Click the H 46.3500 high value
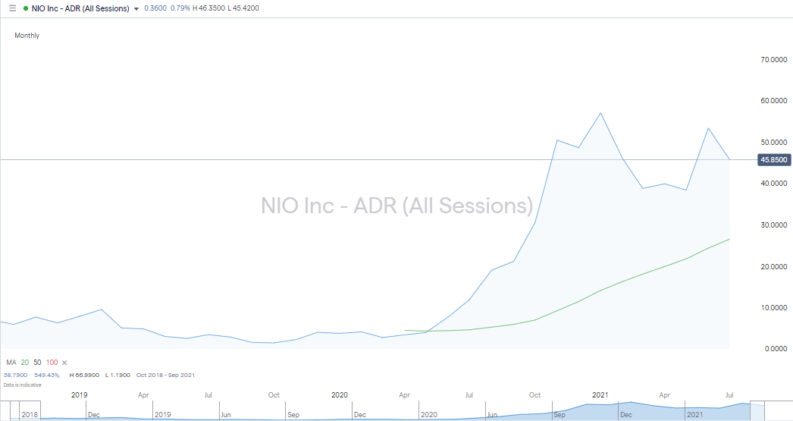The height and width of the screenshot is (421, 793). [208, 8]
